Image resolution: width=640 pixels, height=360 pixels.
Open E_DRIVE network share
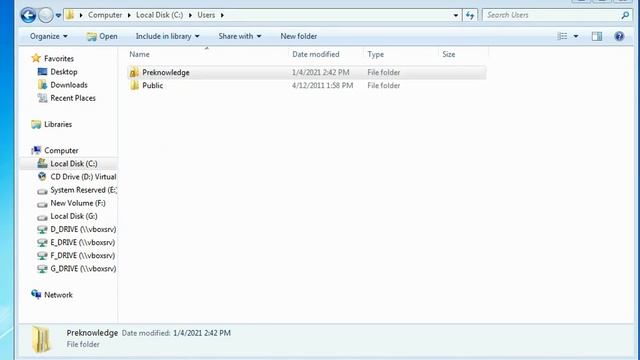click(83, 242)
